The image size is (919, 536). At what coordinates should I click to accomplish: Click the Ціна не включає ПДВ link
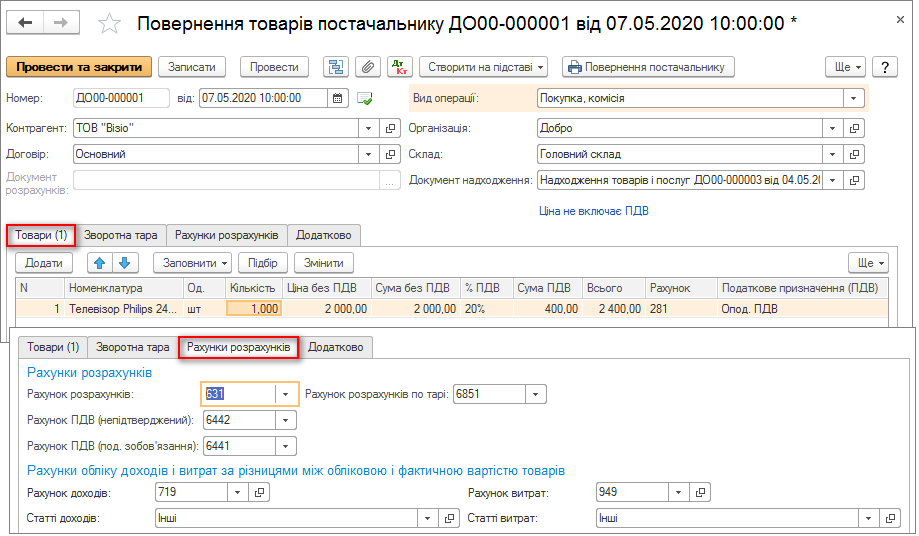pos(594,211)
